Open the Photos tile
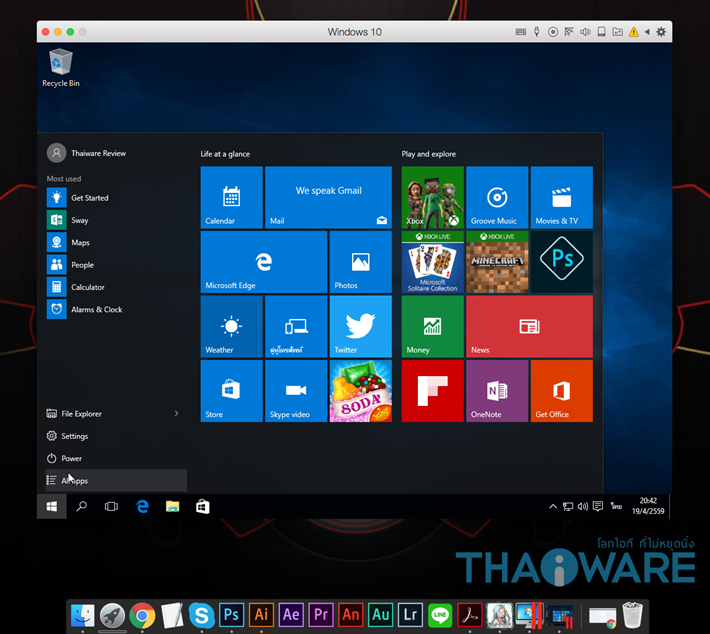 [x=360, y=262]
